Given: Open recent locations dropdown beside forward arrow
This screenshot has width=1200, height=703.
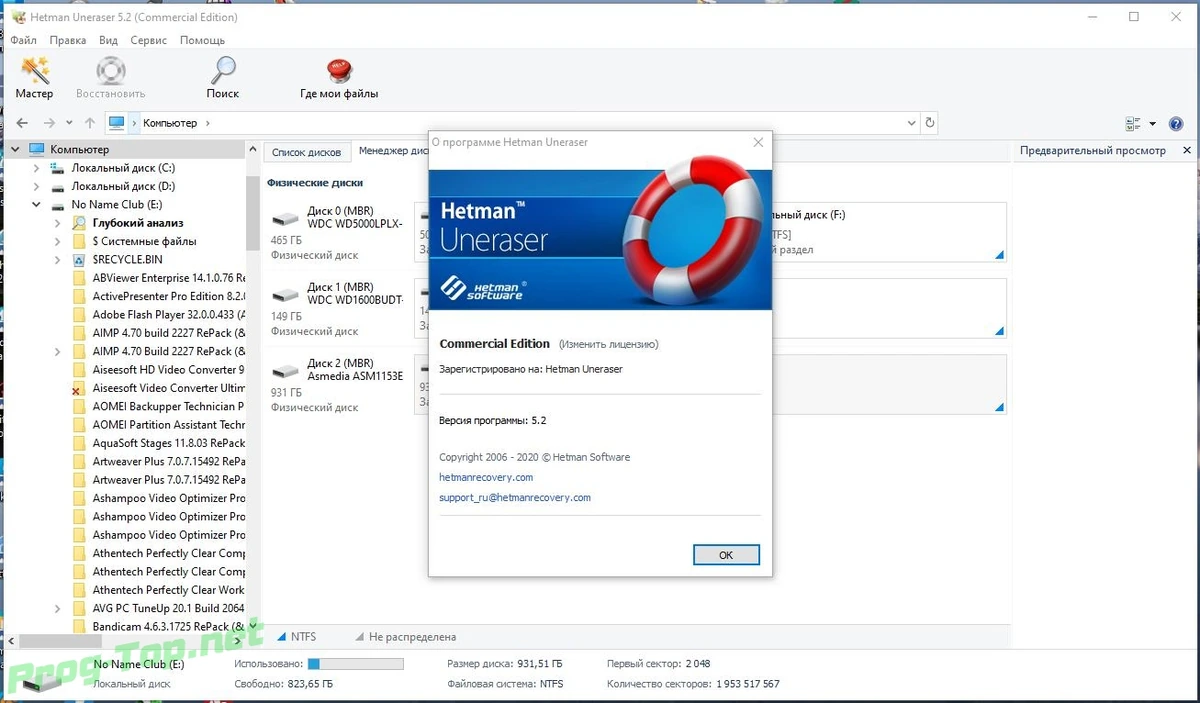Looking at the screenshot, I should (x=69, y=123).
